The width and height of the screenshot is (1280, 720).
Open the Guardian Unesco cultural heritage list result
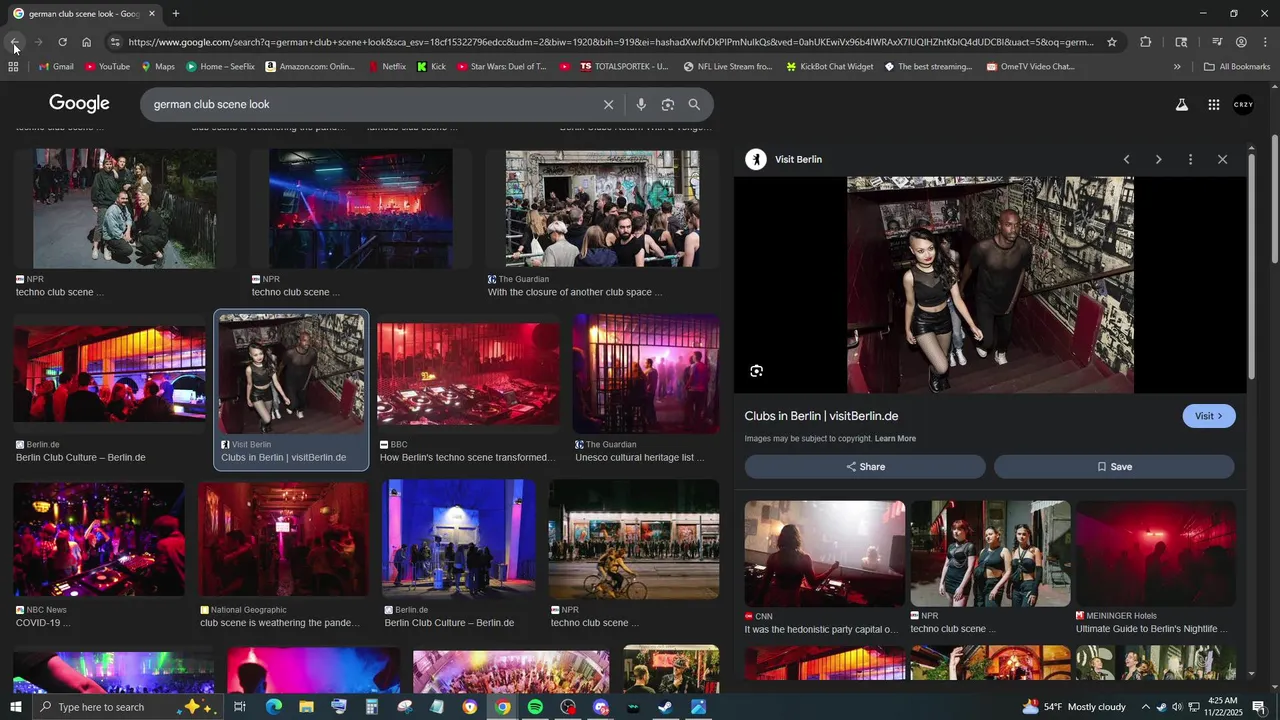pyautogui.click(x=646, y=374)
